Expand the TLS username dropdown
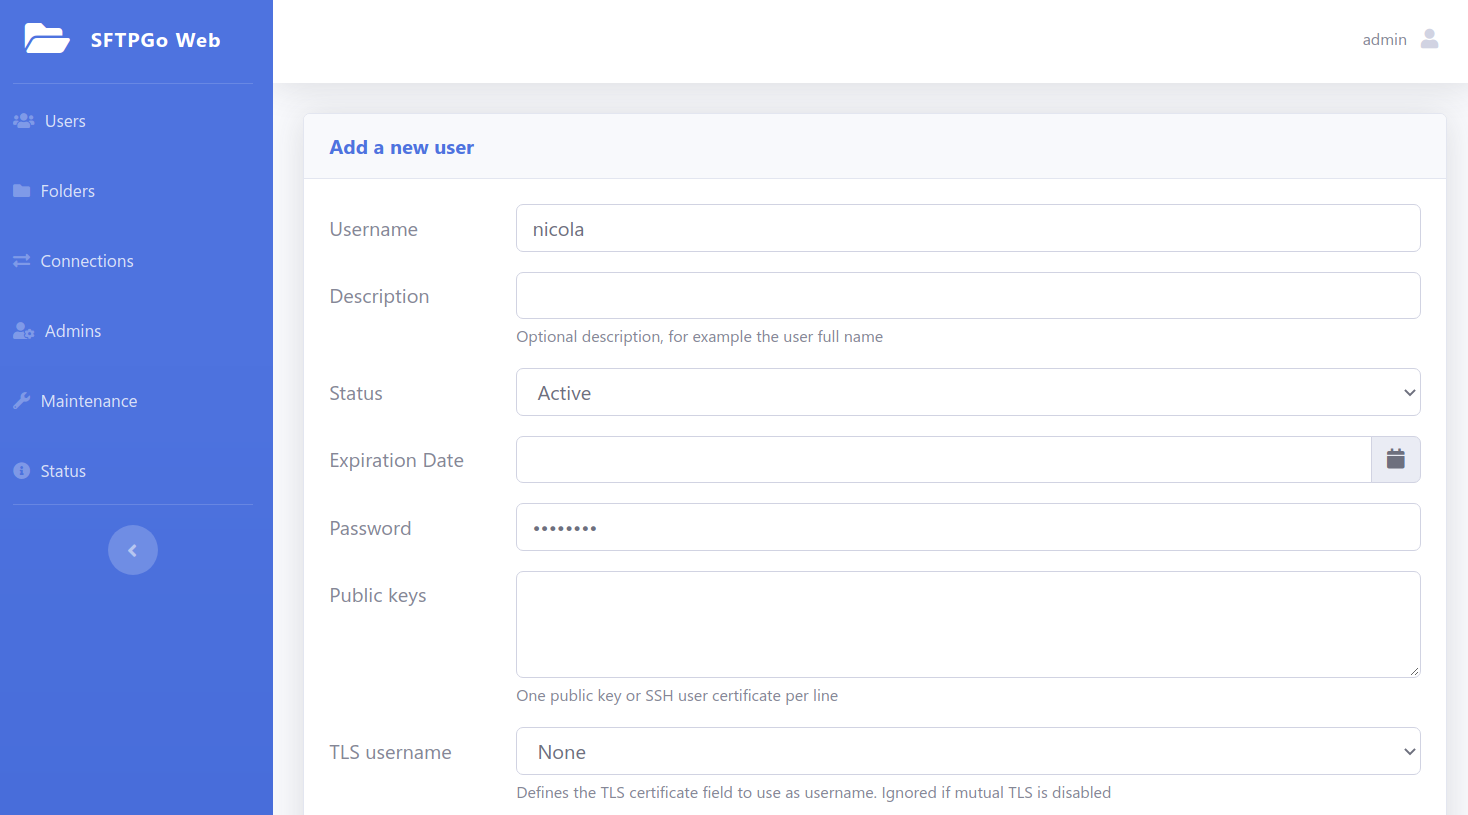The image size is (1468, 815). (967, 752)
